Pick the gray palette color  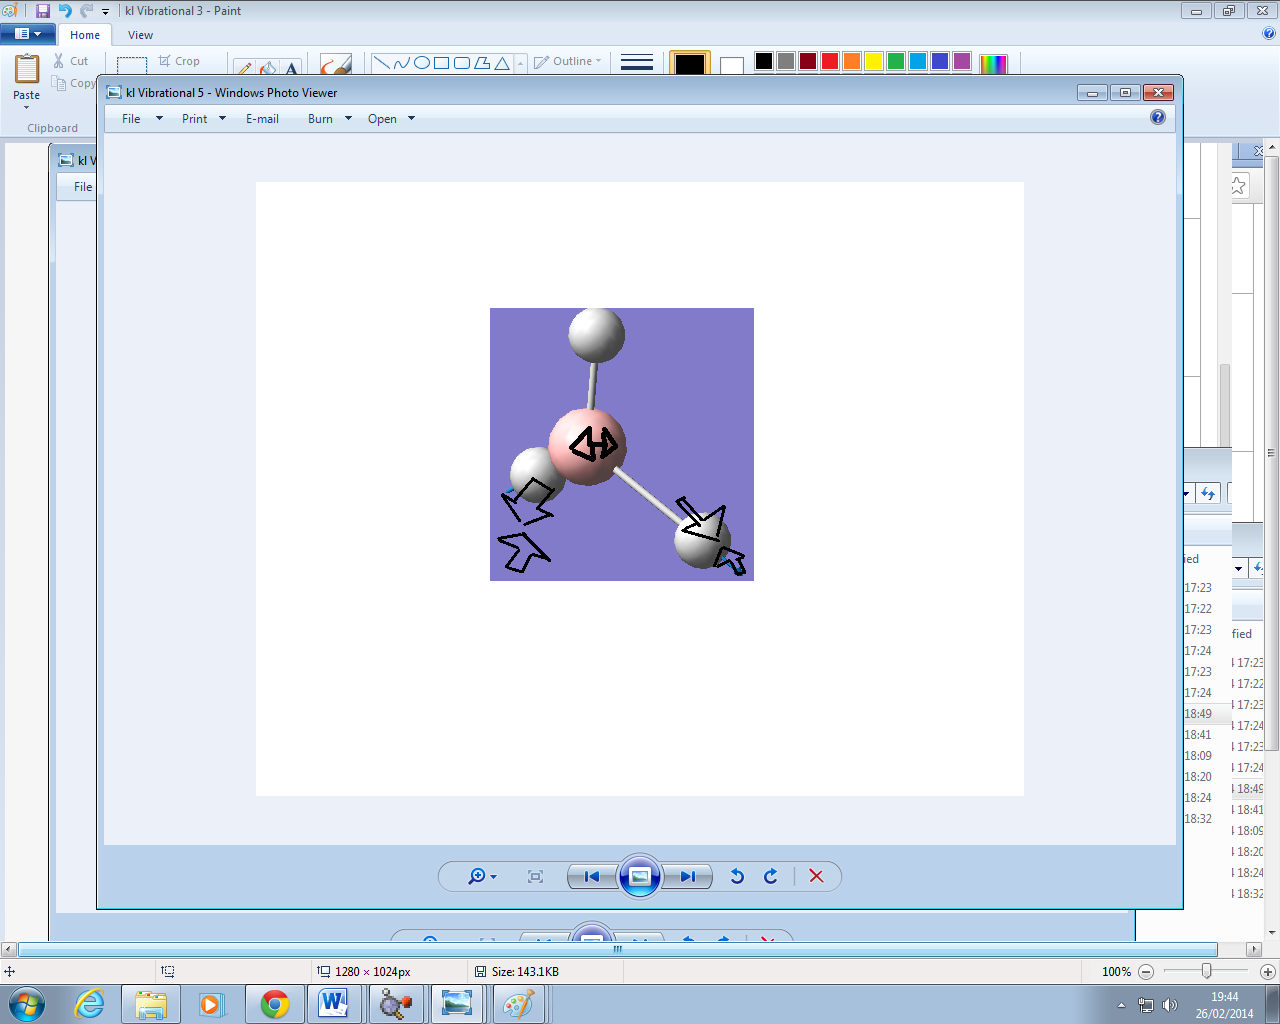pos(786,62)
